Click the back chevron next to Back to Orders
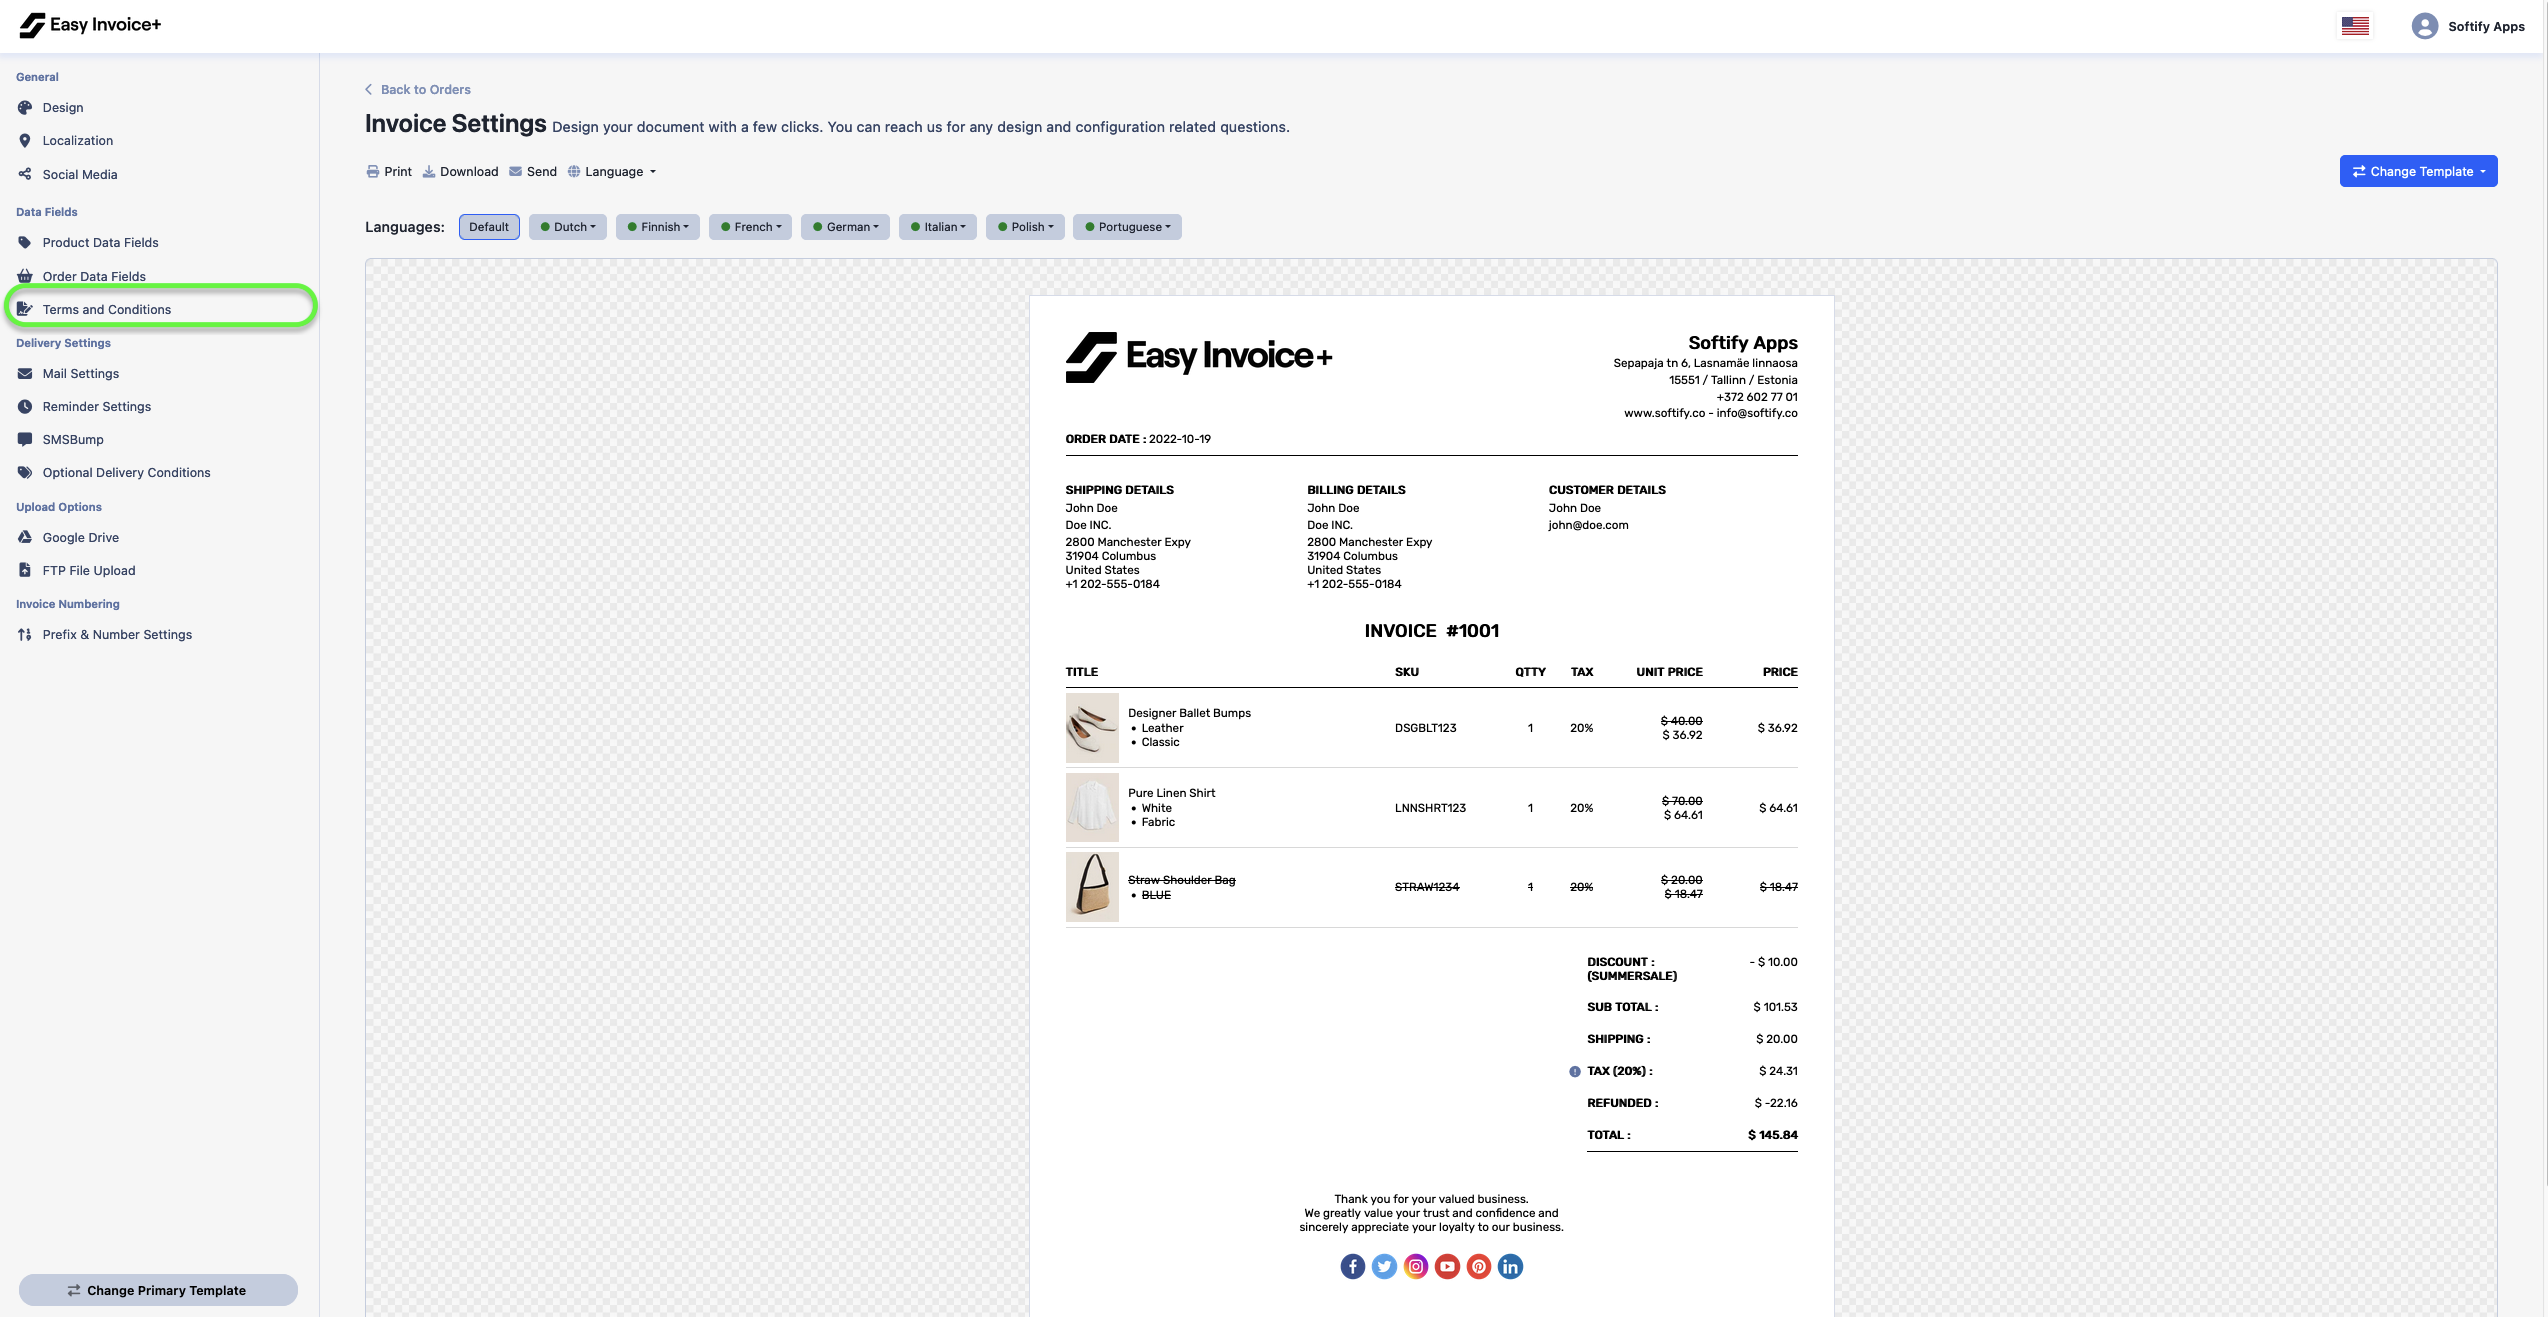Image resolution: width=2548 pixels, height=1317 pixels. pos(368,89)
